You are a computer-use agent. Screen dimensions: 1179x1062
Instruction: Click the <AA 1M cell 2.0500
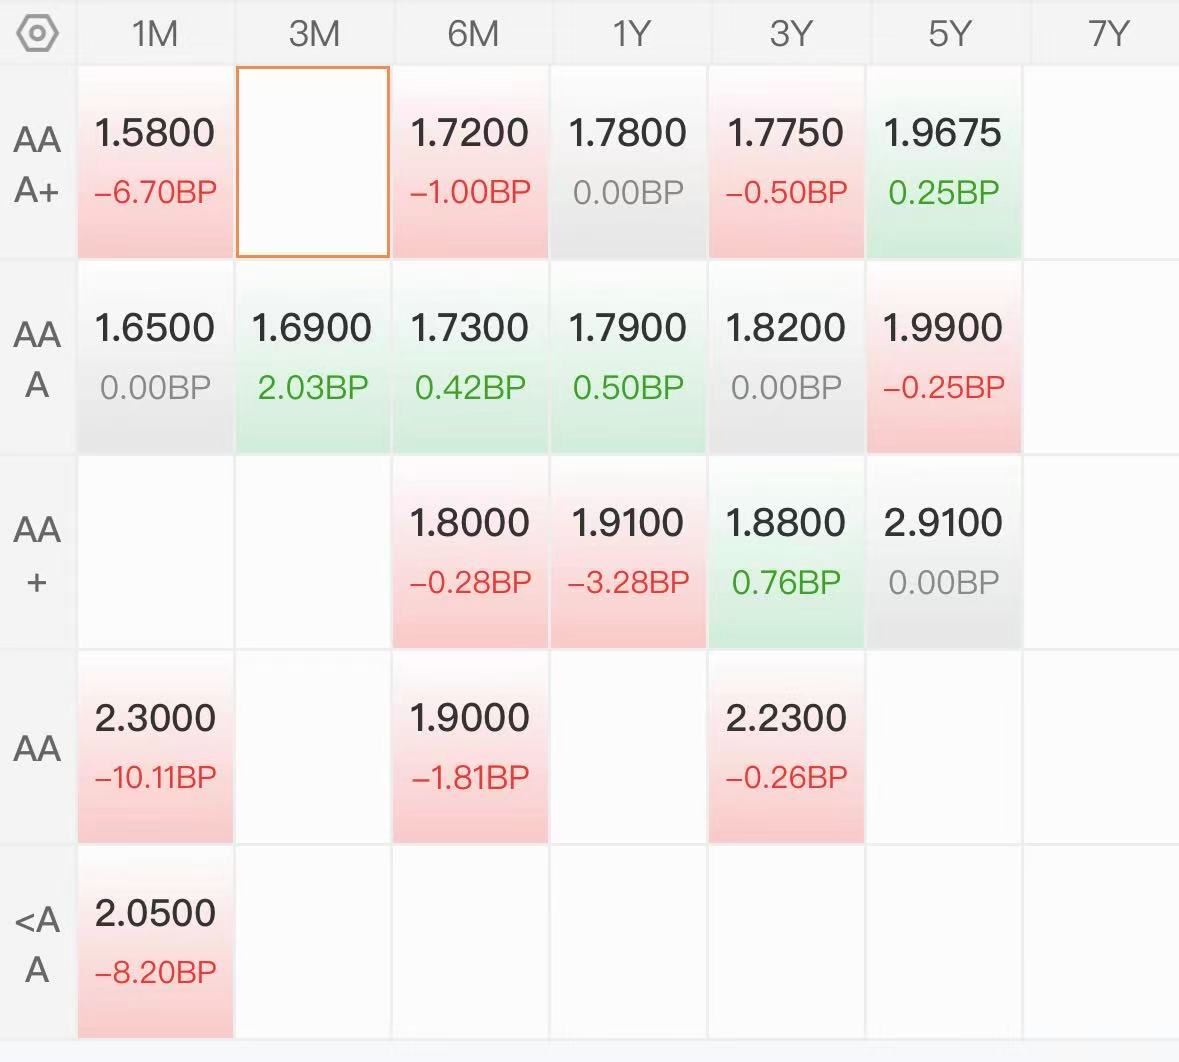pos(155,942)
